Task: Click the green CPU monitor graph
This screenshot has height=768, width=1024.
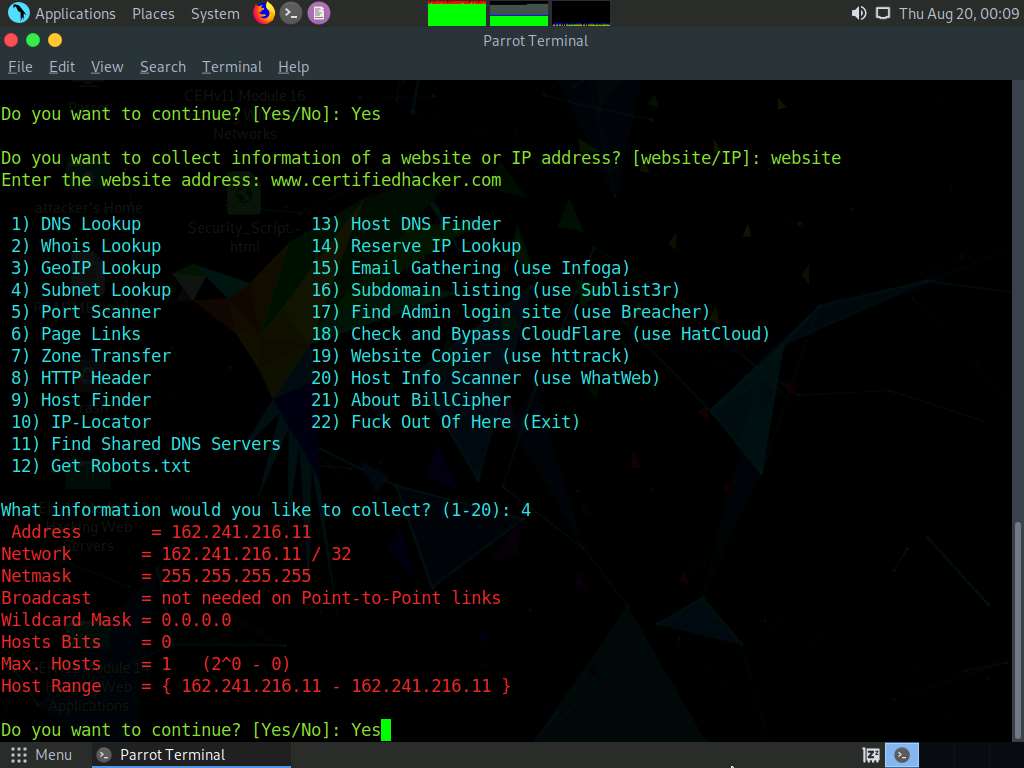Action: coord(456,13)
